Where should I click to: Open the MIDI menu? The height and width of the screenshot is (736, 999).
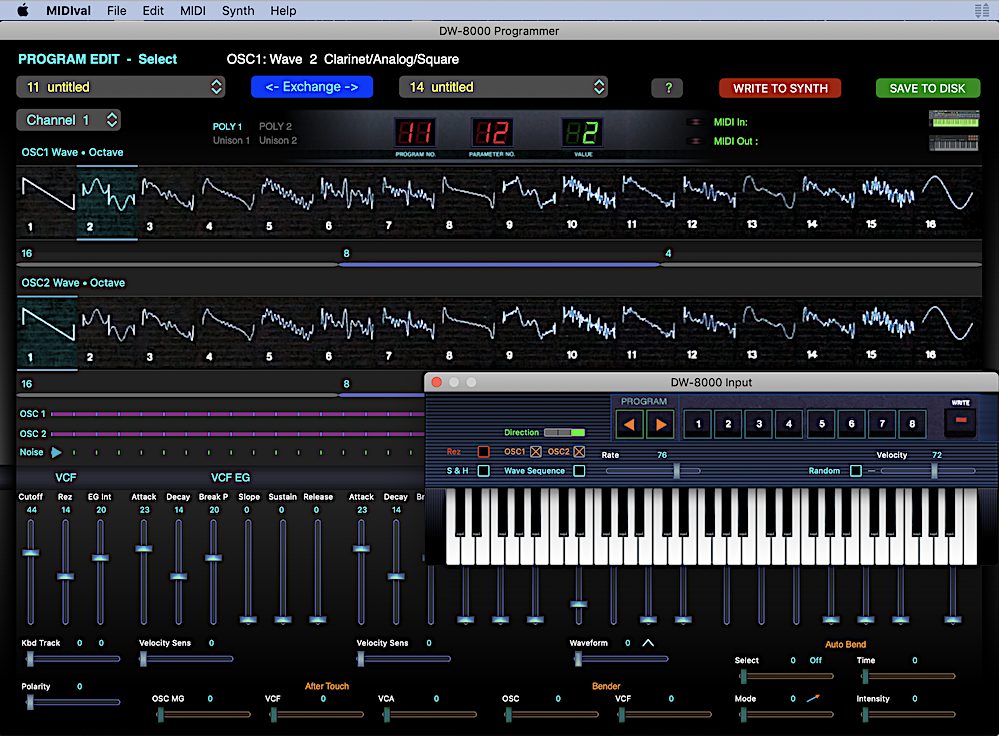[193, 11]
